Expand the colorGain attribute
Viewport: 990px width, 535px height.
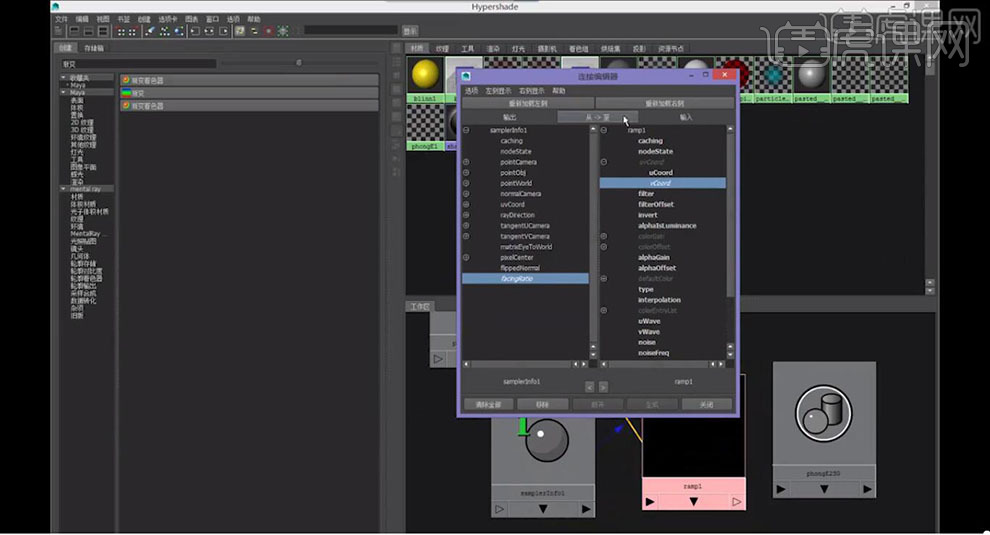604,236
